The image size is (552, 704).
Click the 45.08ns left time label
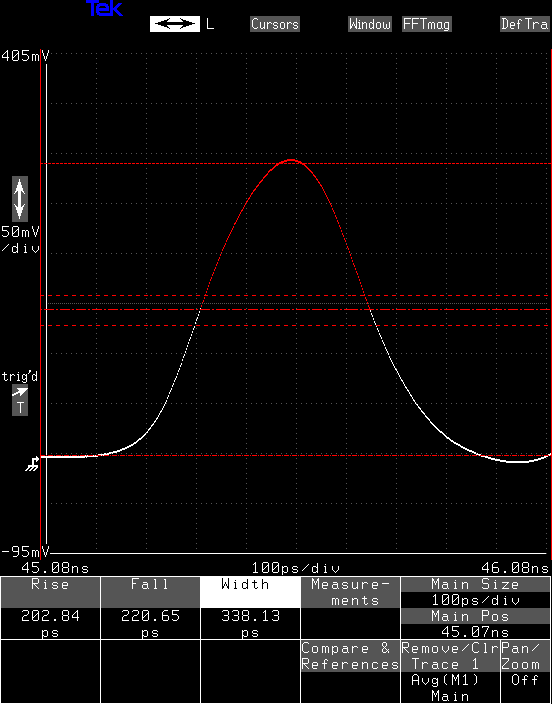click(x=55, y=568)
